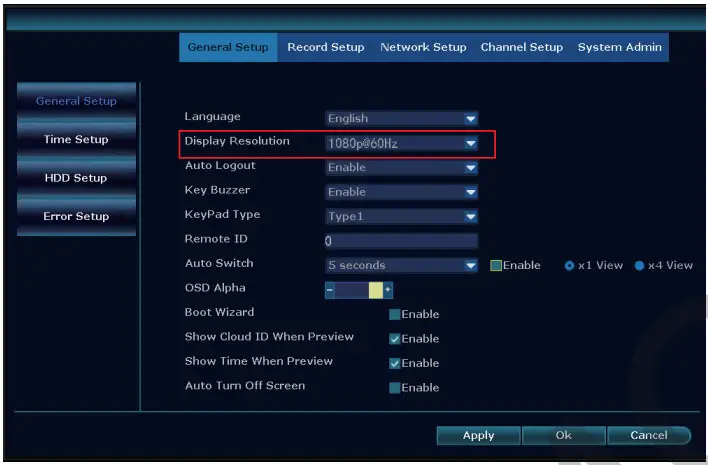Toggle the Boot Wizard Enable checkbox

click(x=395, y=314)
